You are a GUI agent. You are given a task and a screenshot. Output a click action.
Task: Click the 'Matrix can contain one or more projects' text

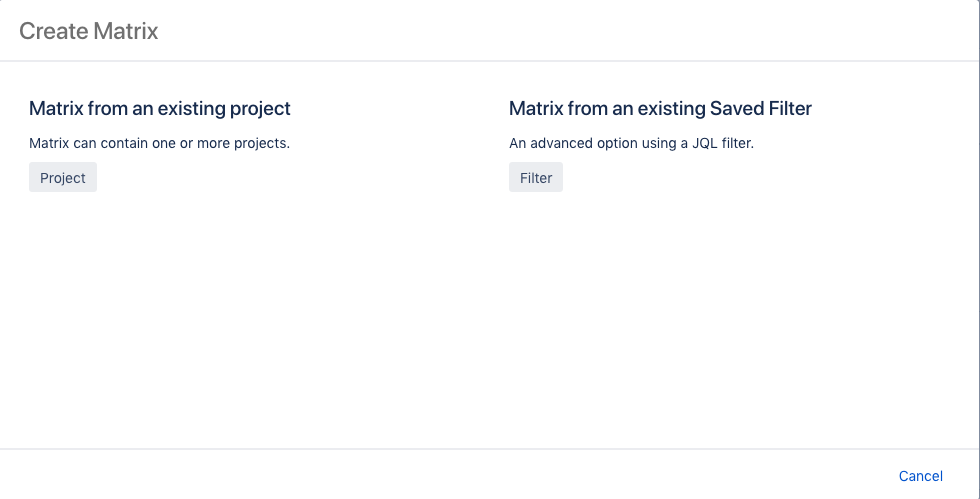click(x=159, y=143)
